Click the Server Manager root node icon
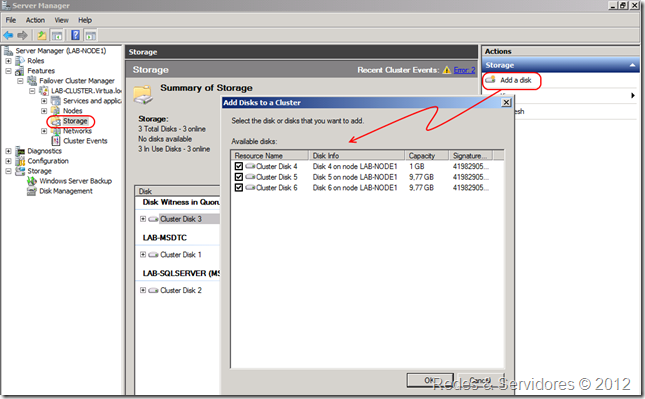 (x=8, y=51)
